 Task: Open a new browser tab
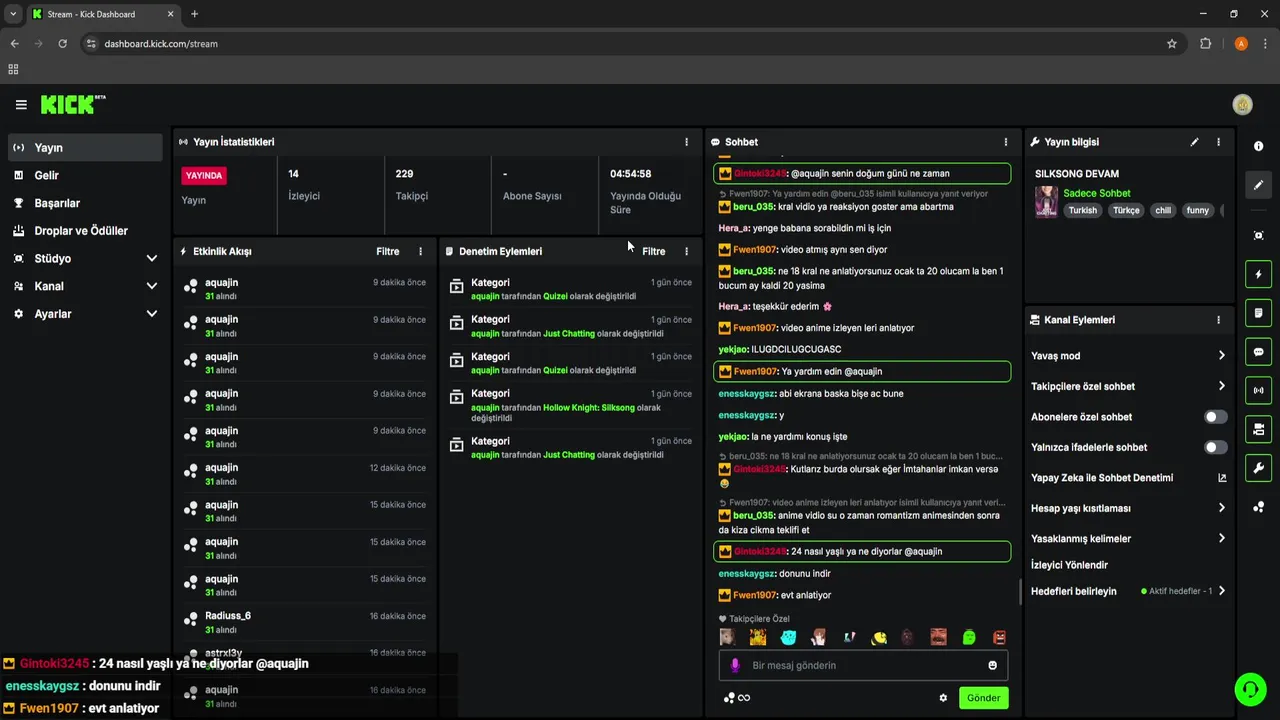click(x=194, y=14)
